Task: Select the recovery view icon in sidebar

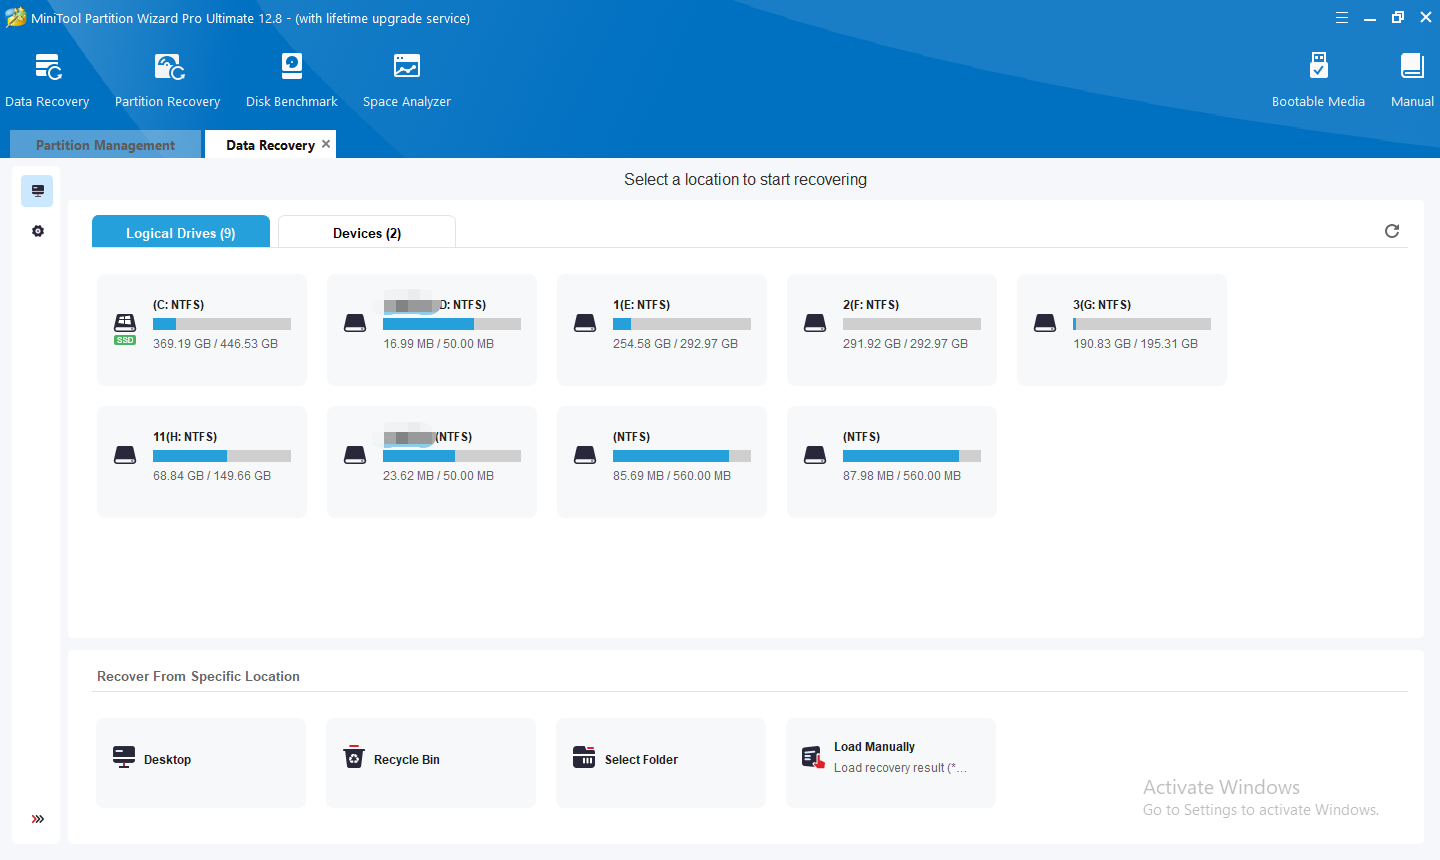Action: click(x=37, y=191)
